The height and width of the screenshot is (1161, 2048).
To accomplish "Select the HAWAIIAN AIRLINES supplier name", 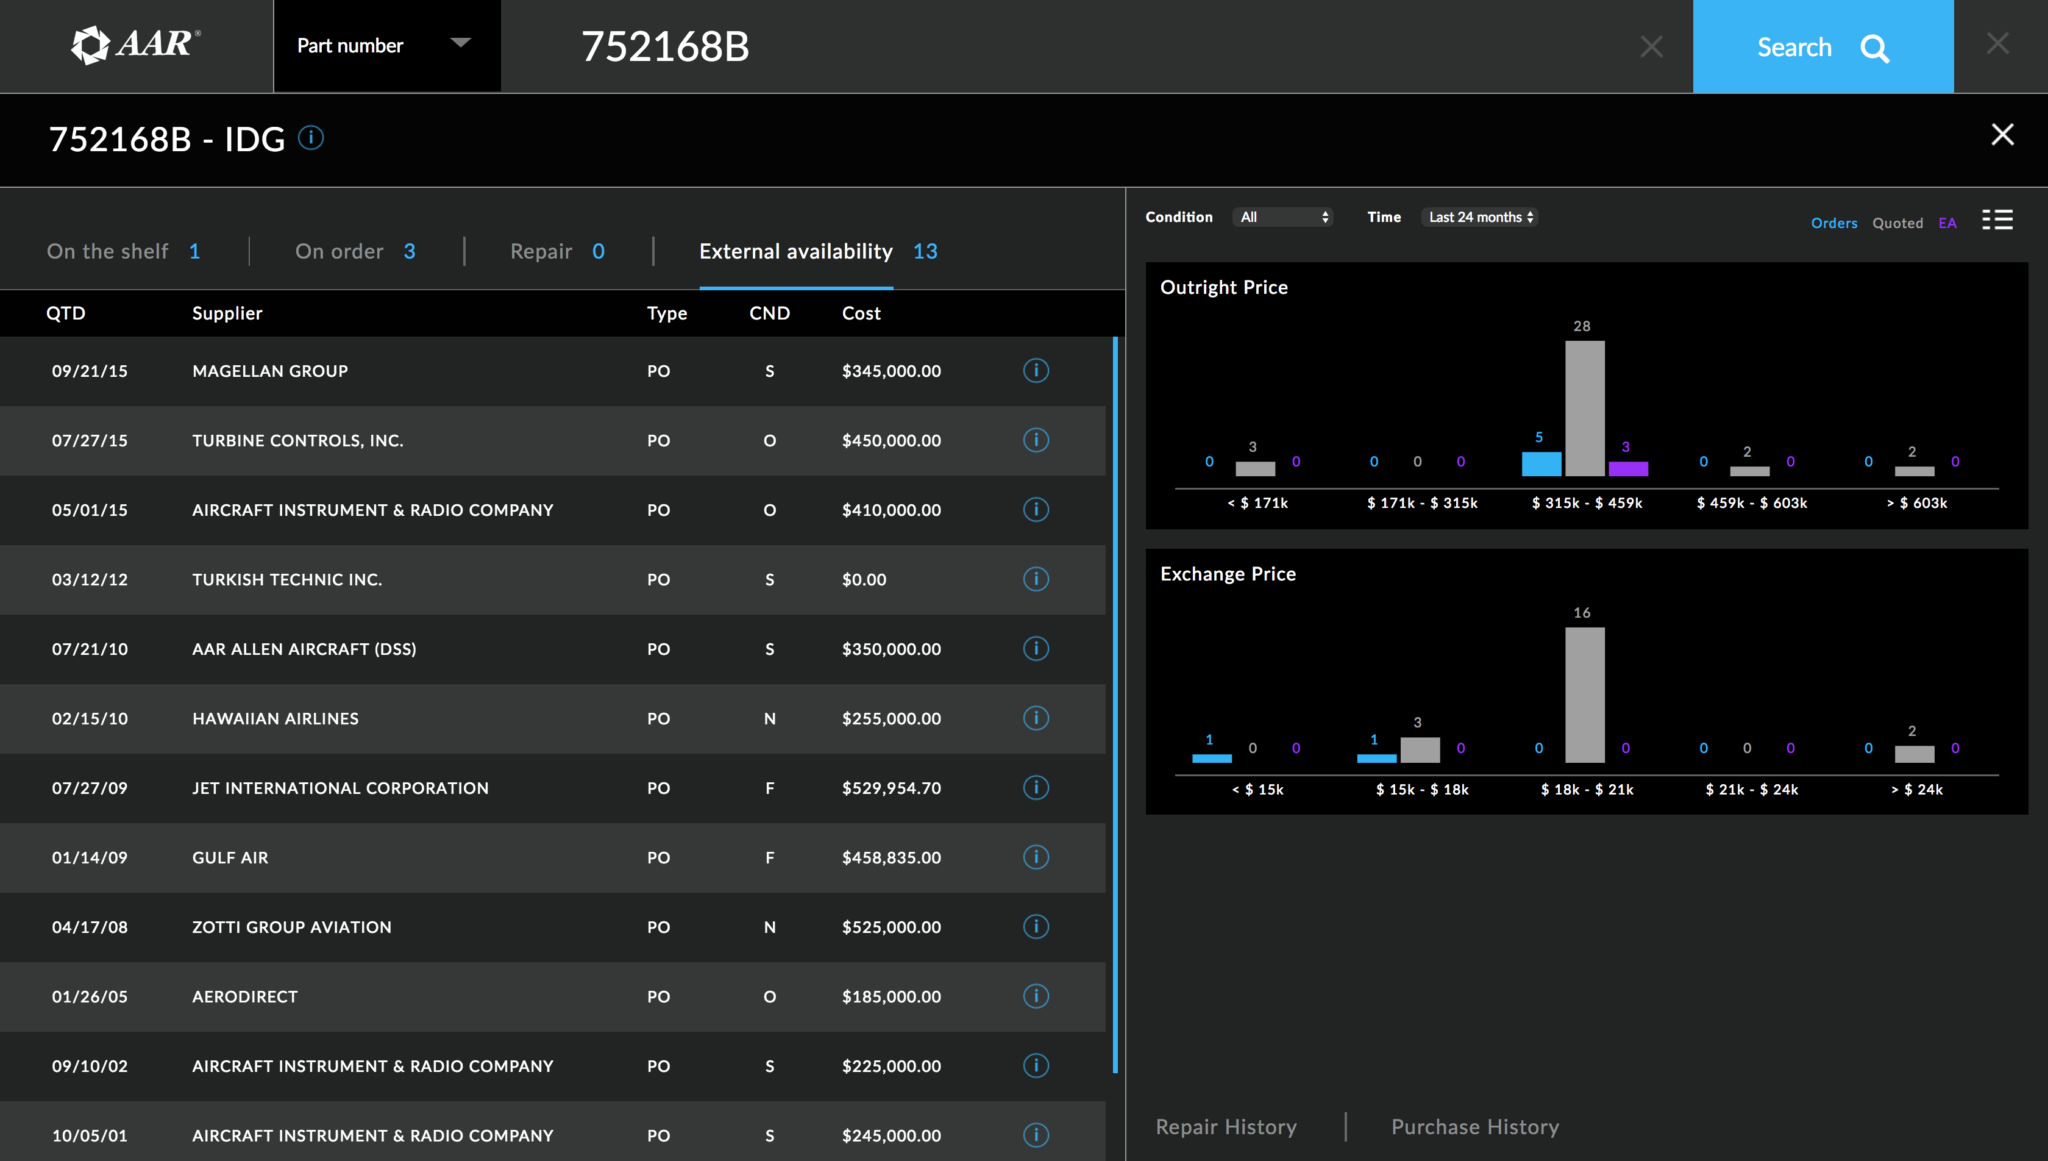I will pos(275,718).
